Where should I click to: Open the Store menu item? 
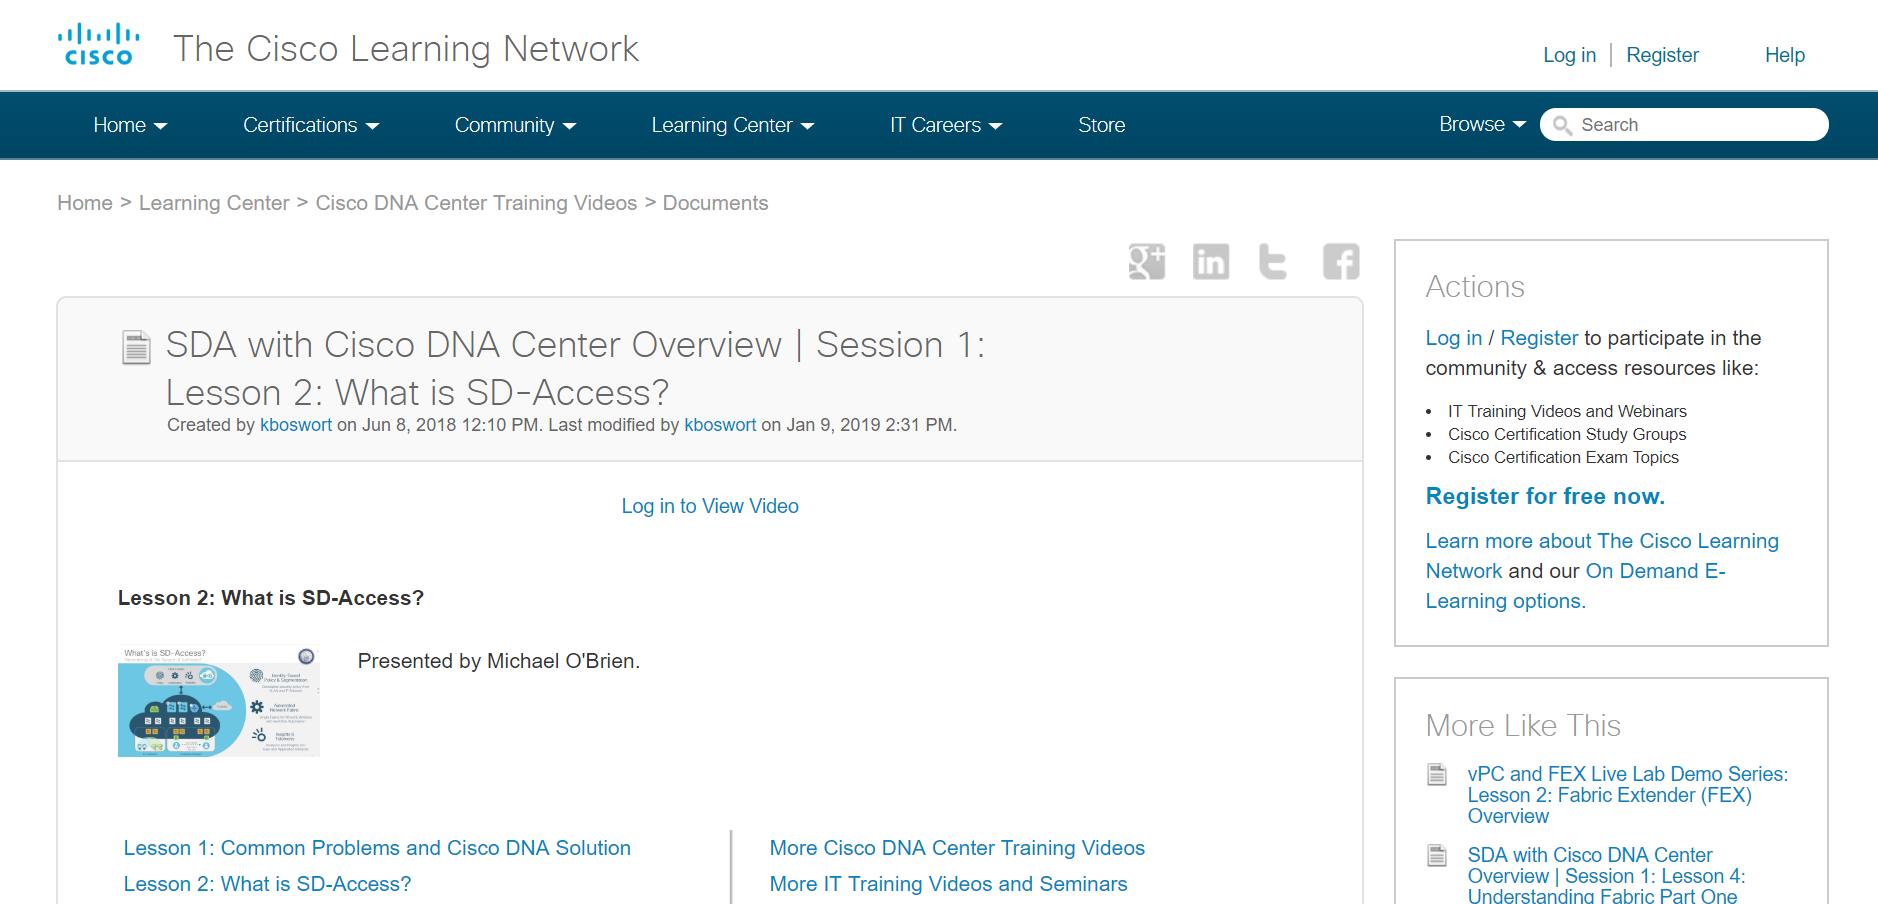click(1101, 125)
